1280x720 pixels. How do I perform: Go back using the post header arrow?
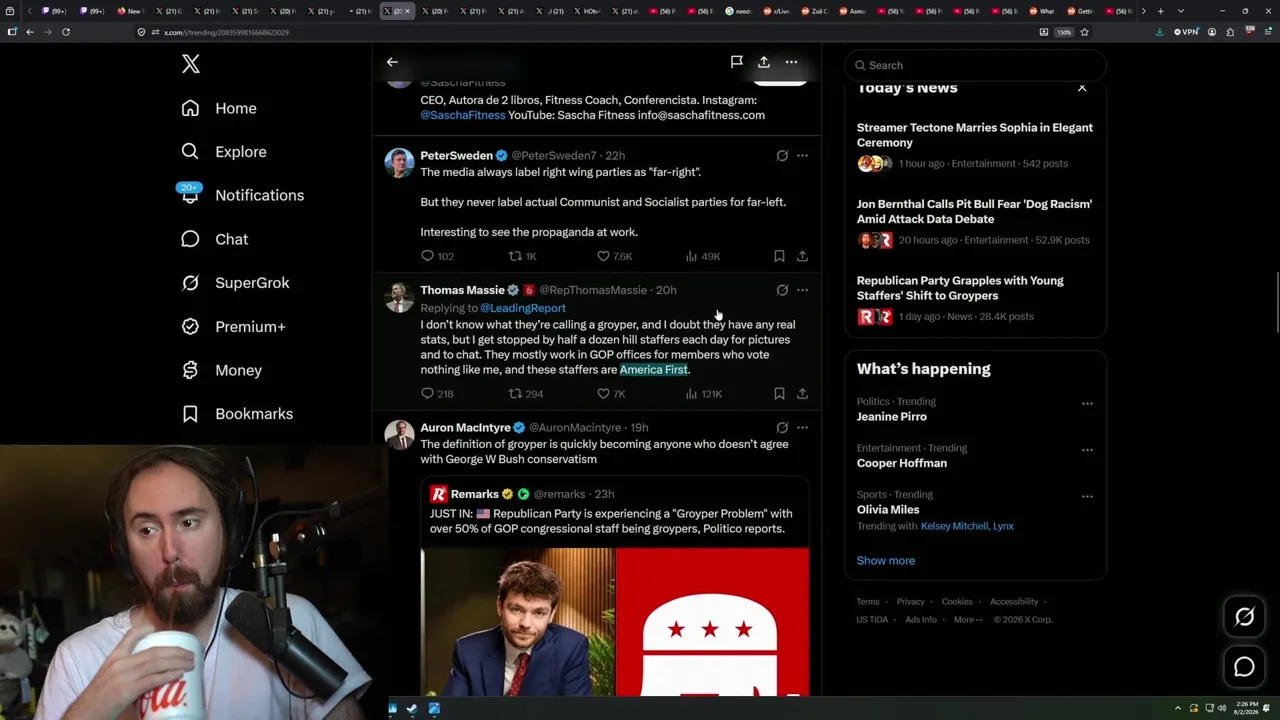[392, 62]
